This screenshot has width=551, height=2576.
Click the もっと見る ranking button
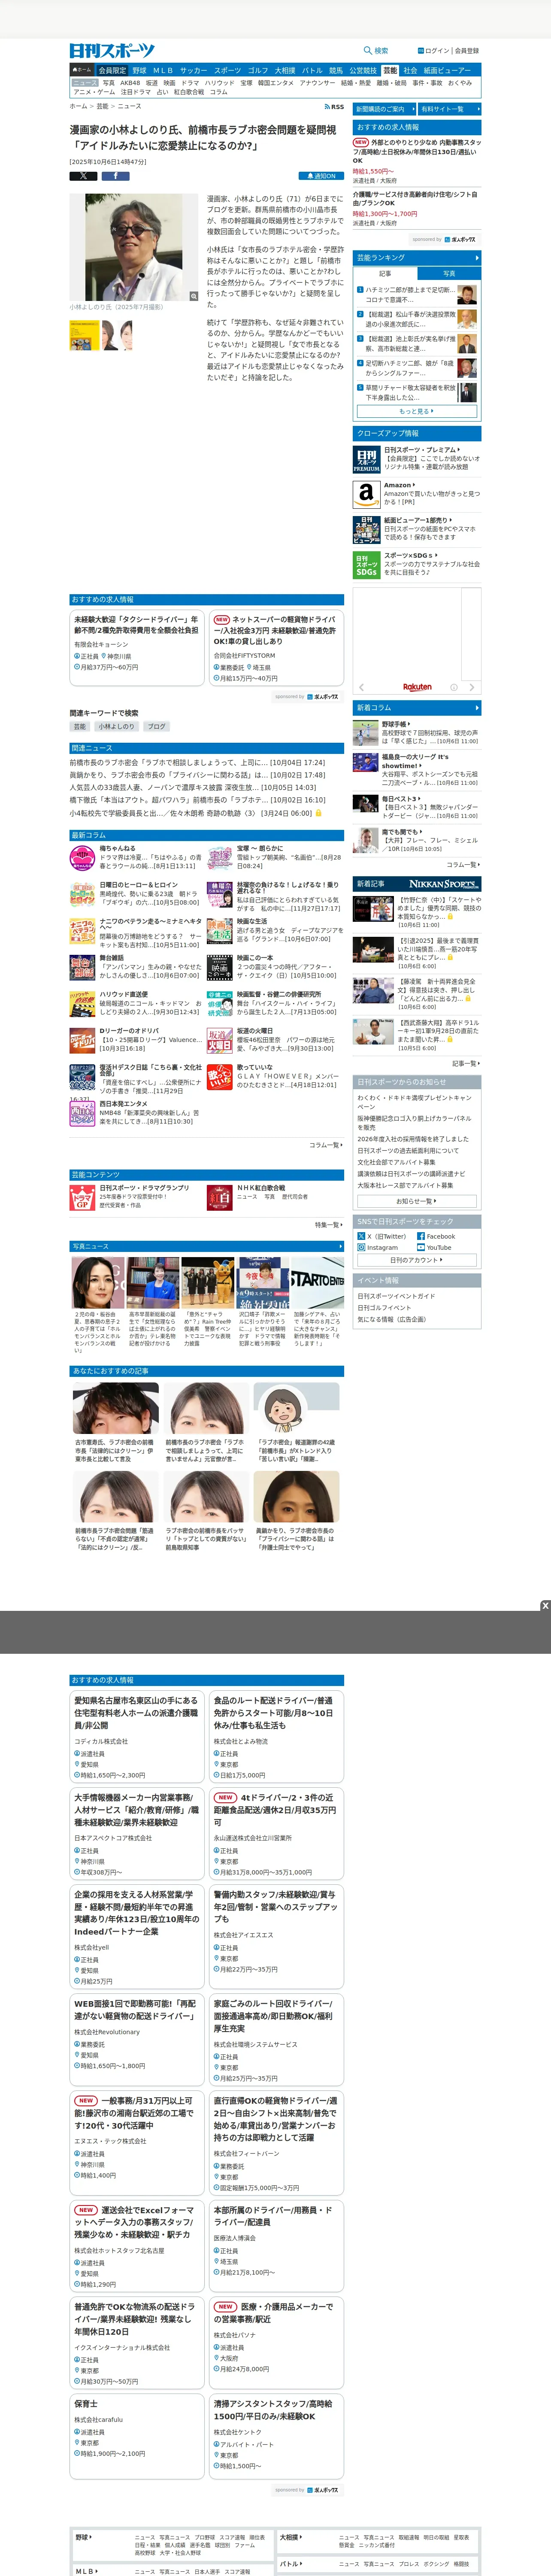417,411
